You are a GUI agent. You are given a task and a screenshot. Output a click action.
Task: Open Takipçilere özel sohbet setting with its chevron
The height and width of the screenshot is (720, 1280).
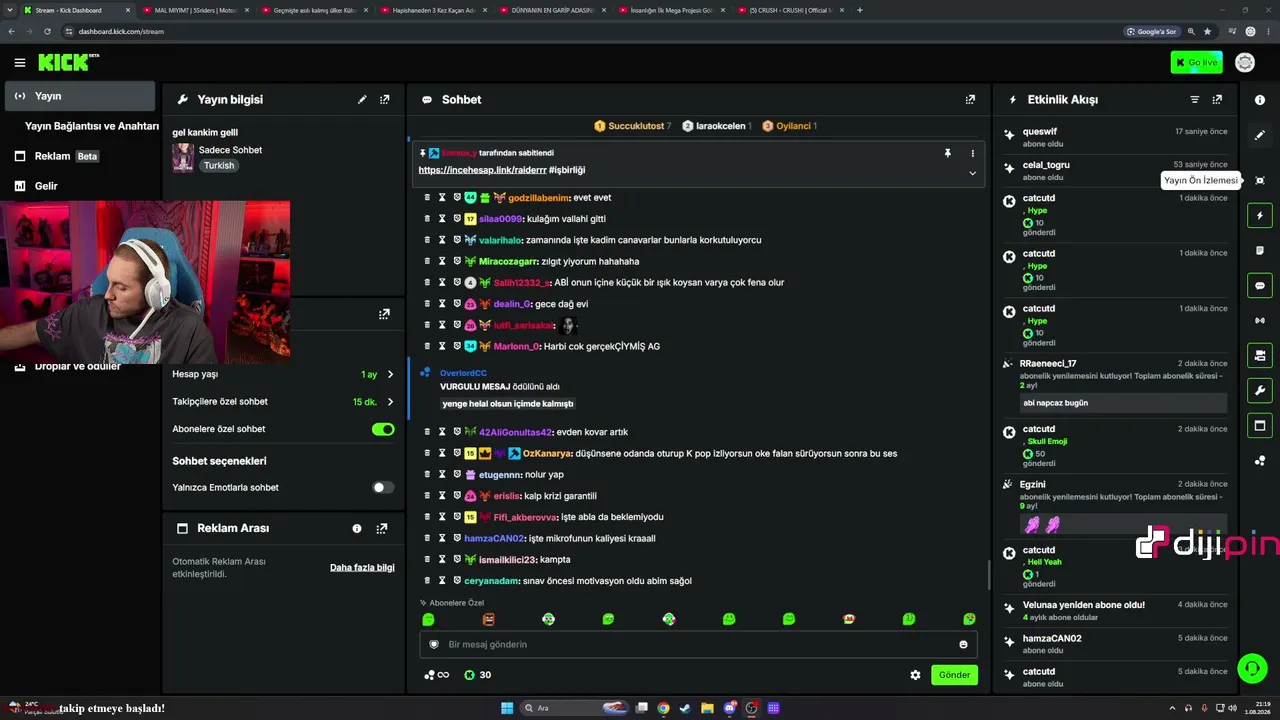(x=390, y=402)
